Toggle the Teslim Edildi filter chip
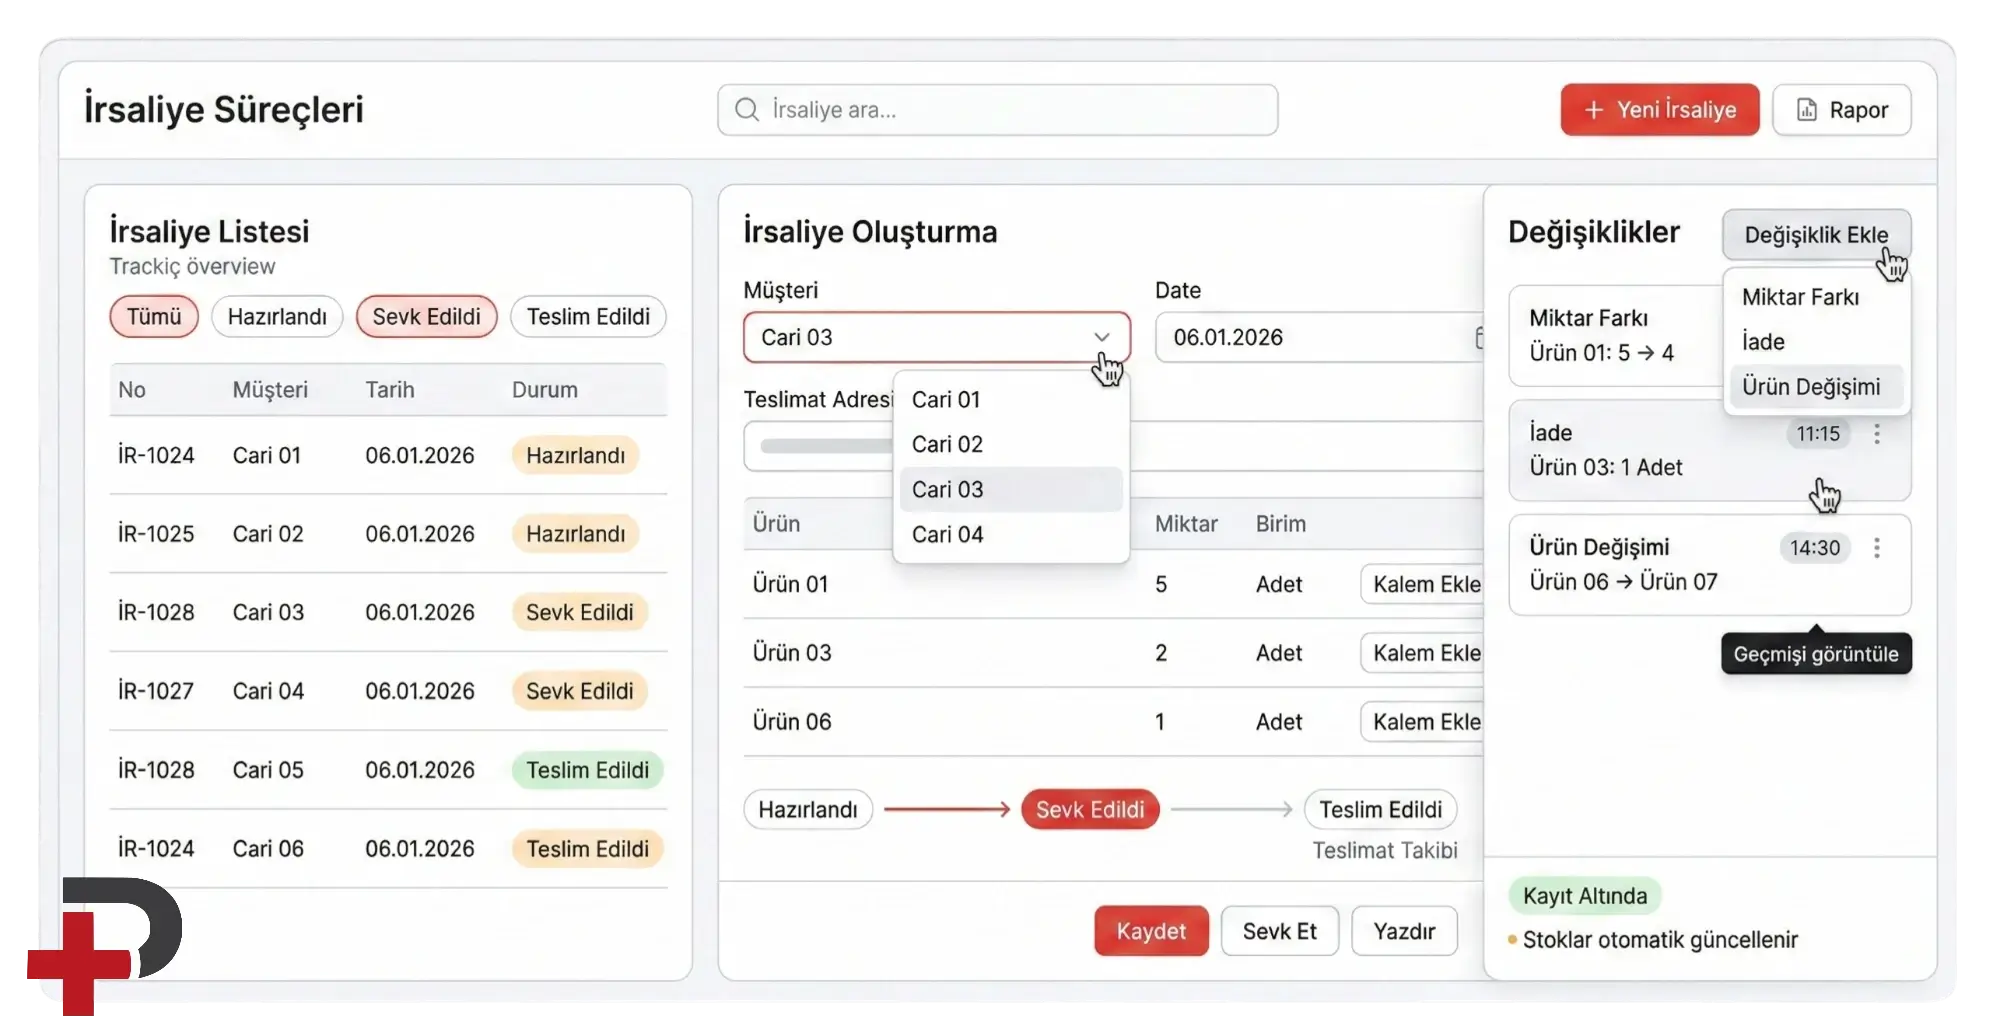The height and width of the screenshot is (1036, 2000). pyautogui.click(x=588, y=317)
